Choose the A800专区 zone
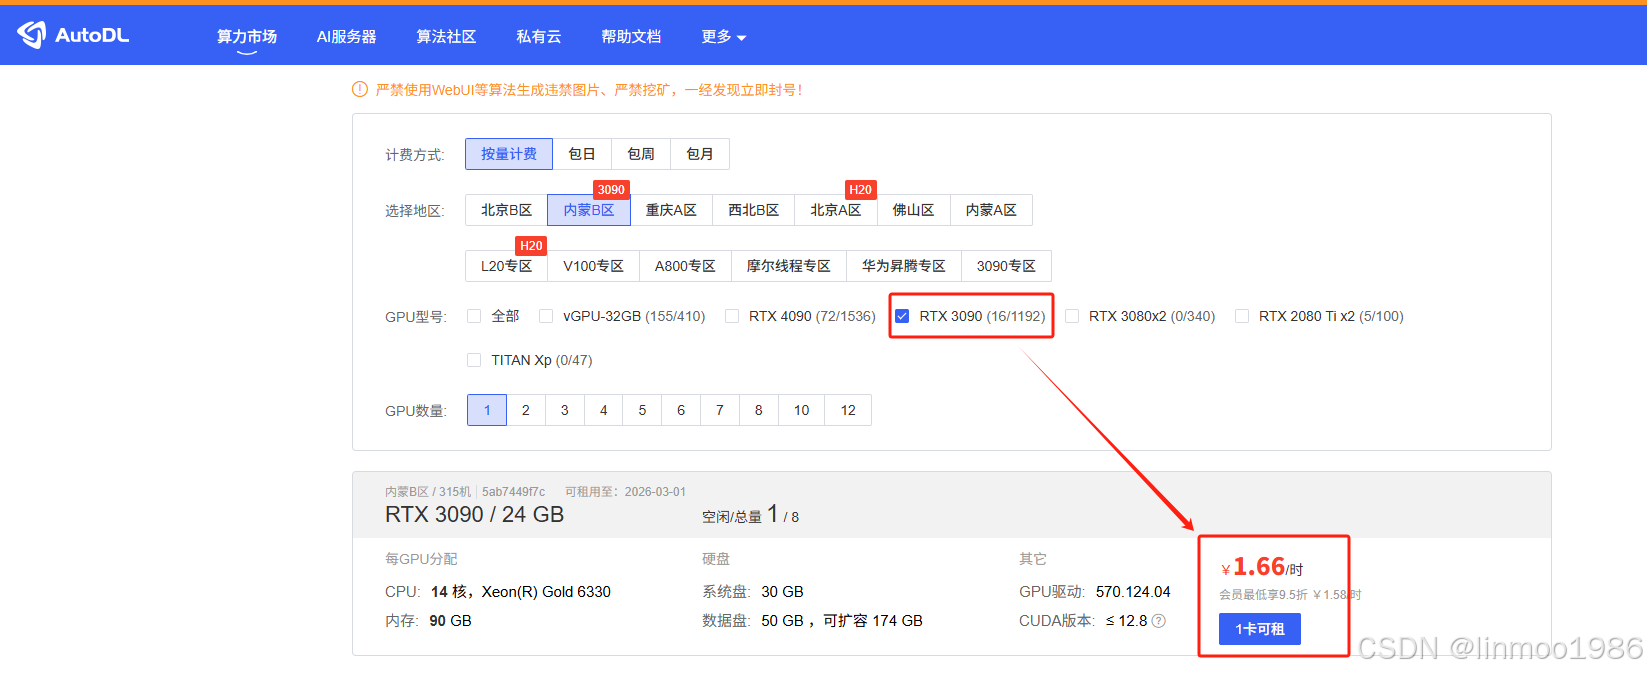 point(685,266)
